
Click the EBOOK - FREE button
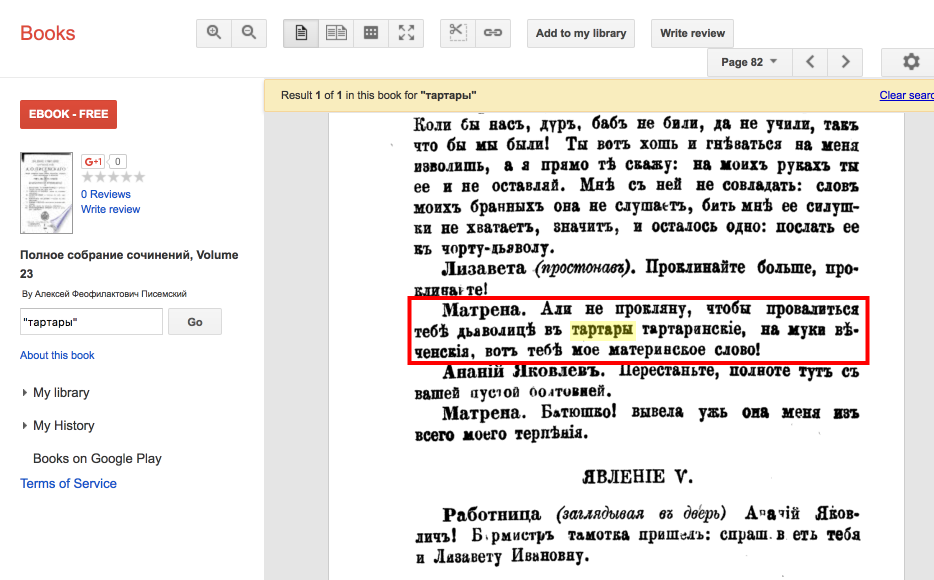click(69, 114)
